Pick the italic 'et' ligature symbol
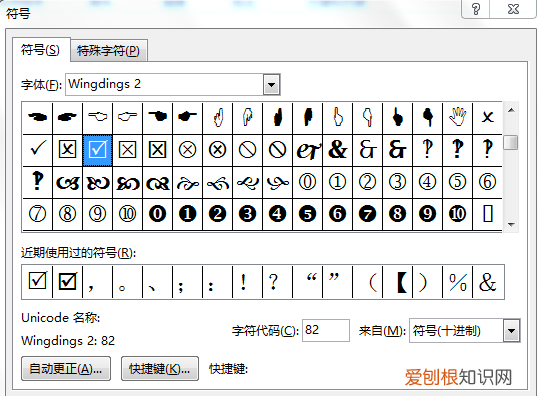This screenshot has width=538, height=396. pos(307,150)
